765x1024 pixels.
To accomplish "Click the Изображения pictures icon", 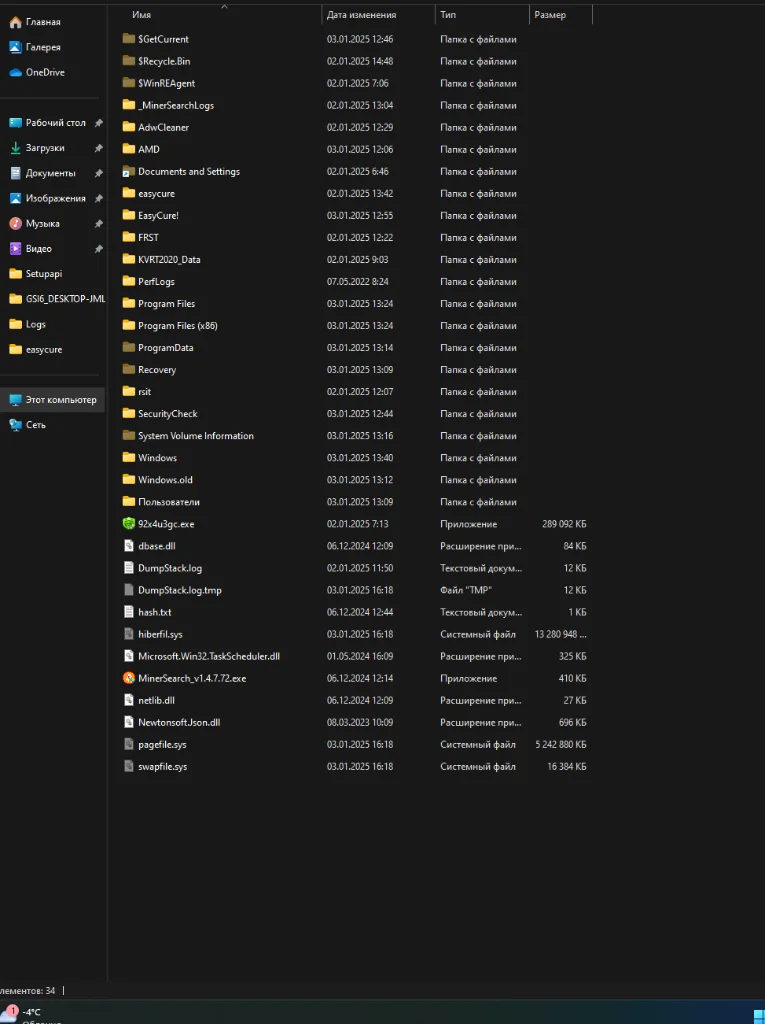I will click(16, 199).
